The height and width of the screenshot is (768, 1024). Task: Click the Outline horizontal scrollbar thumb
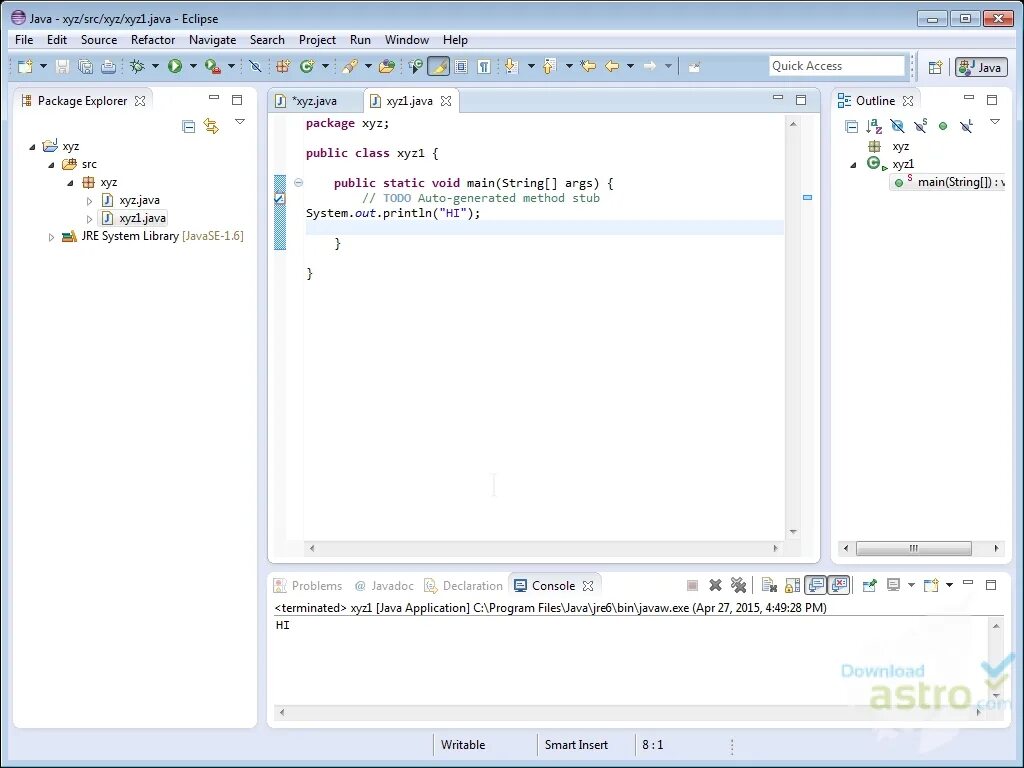point(914,549)
